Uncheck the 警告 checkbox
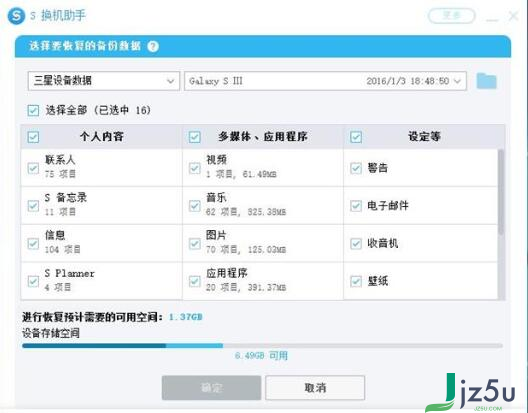This screenshot has width=528, height=413. coord(356,168)
